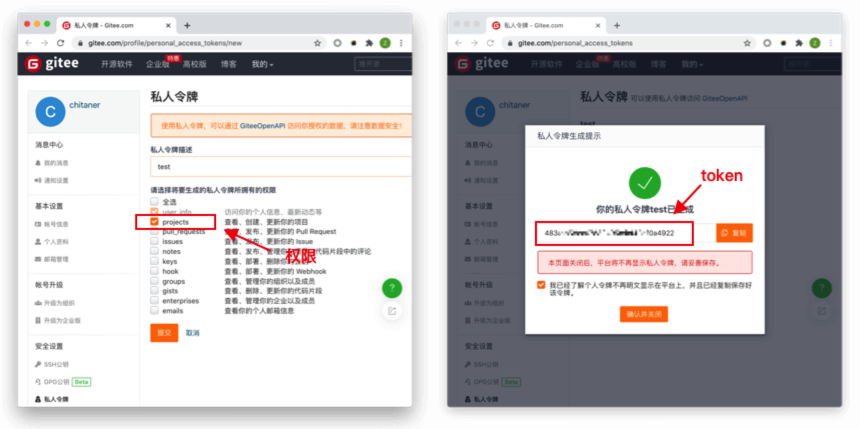
Task: Open browser menu dots in left window
Action: 401,43
